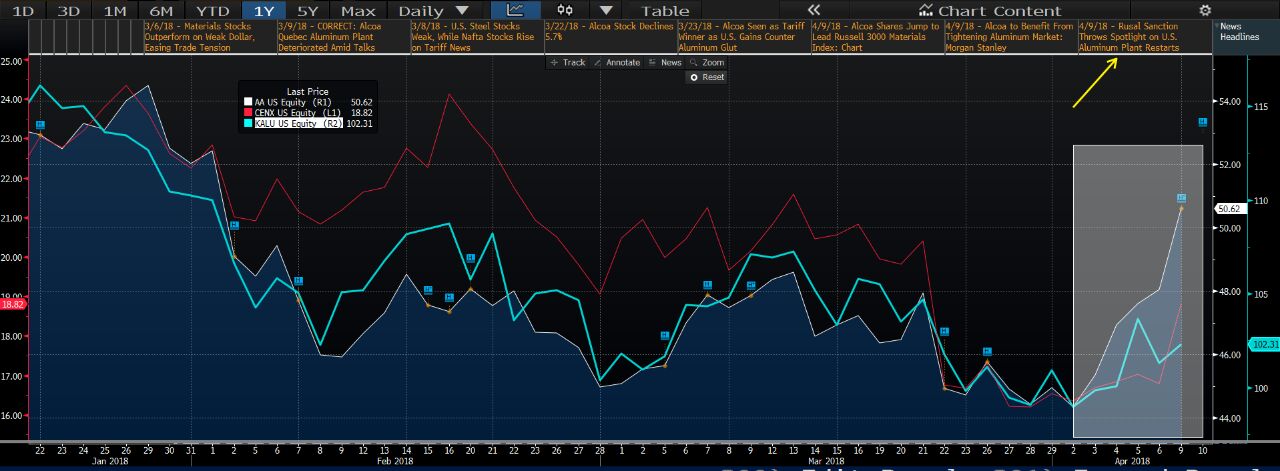Click the news marker icon at Feb 2
The width and height of the screenshot is (1280, 471).
pyautogui.click(x=234, y=225)
